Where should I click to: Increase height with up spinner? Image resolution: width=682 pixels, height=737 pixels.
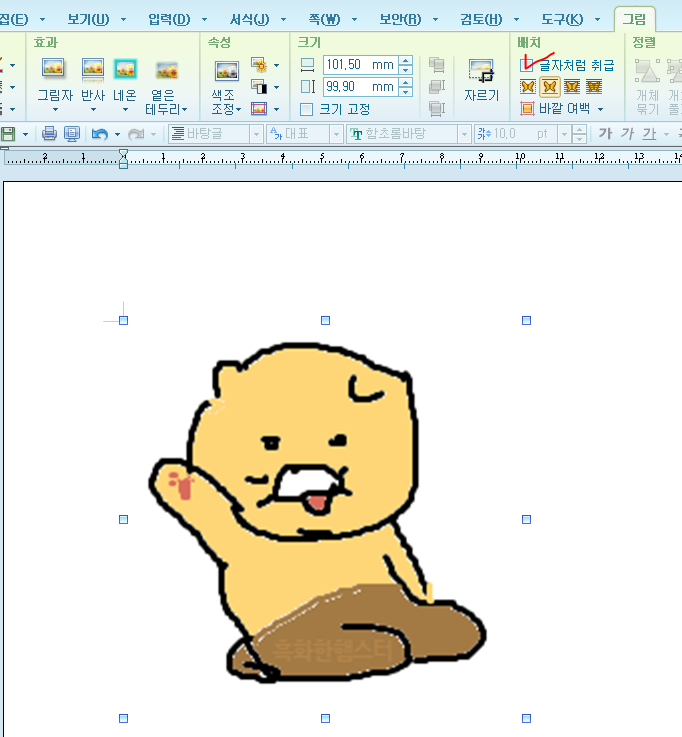(x=405, y=82)
